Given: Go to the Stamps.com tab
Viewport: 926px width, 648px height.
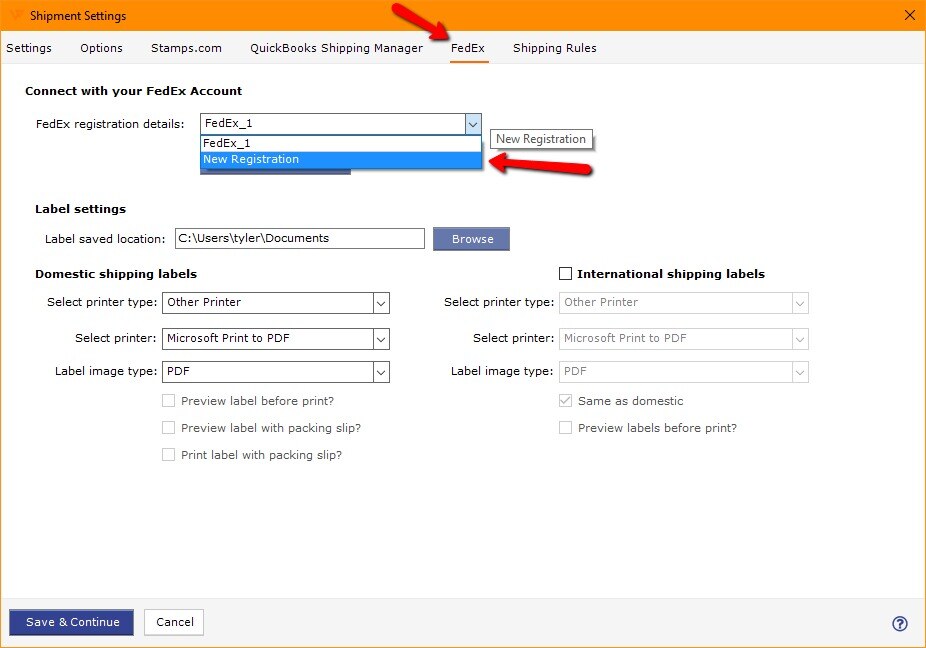Looking at the screenshot, I should coord(186,48).
